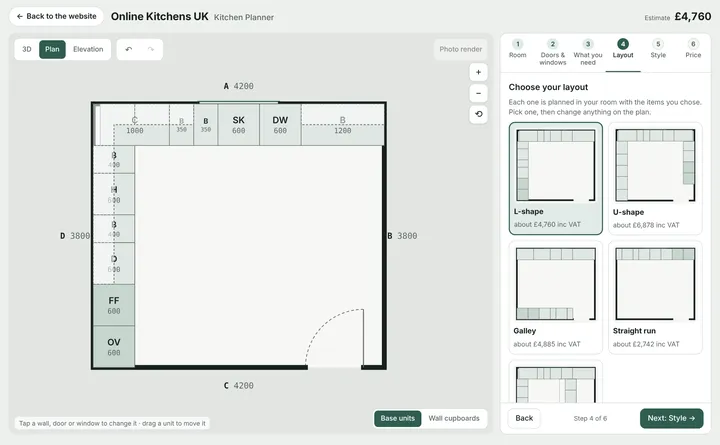Select the B 1200 base unit
This screenshot has height=445, width=720.
pos(343,124)
